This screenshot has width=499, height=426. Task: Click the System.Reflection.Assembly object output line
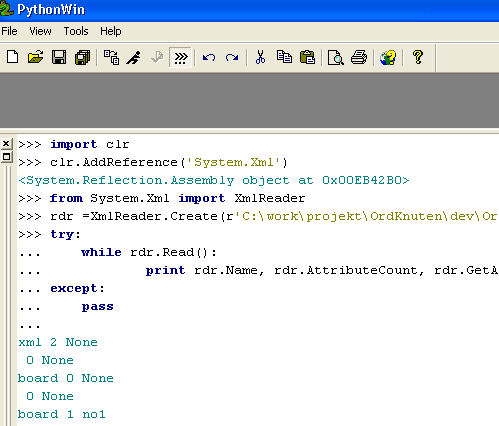(x=213, y=180)
